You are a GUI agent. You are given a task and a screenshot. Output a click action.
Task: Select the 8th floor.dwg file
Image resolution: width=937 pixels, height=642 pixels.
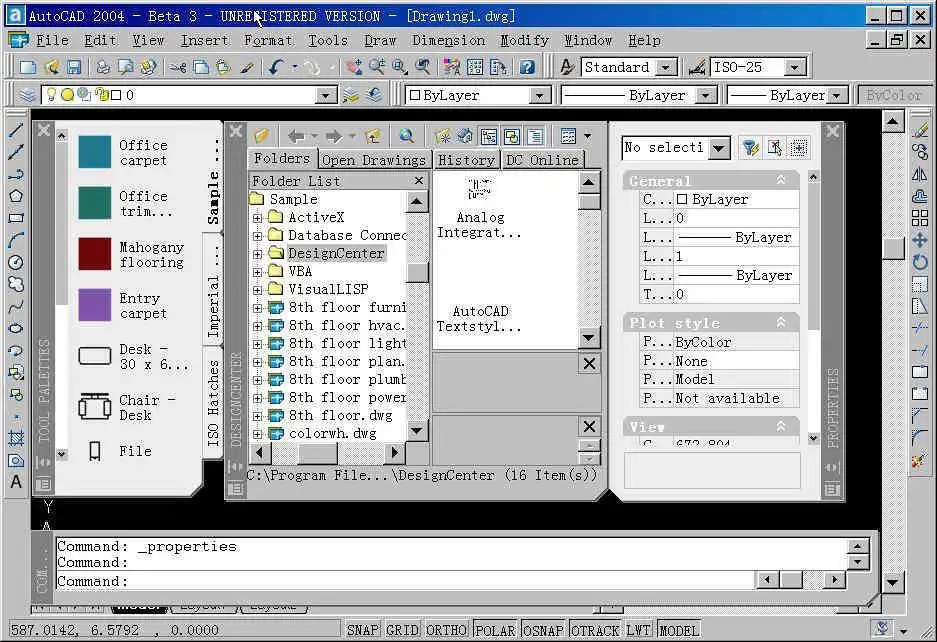(340, 415)
